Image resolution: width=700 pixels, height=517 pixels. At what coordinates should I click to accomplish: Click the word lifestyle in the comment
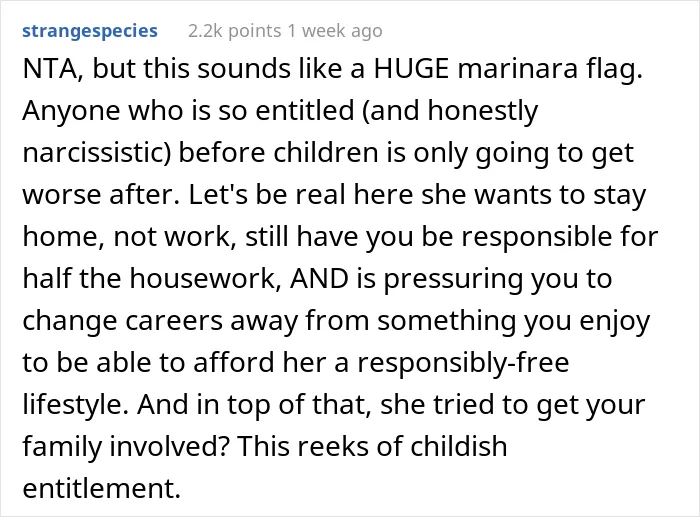point(75,406)
